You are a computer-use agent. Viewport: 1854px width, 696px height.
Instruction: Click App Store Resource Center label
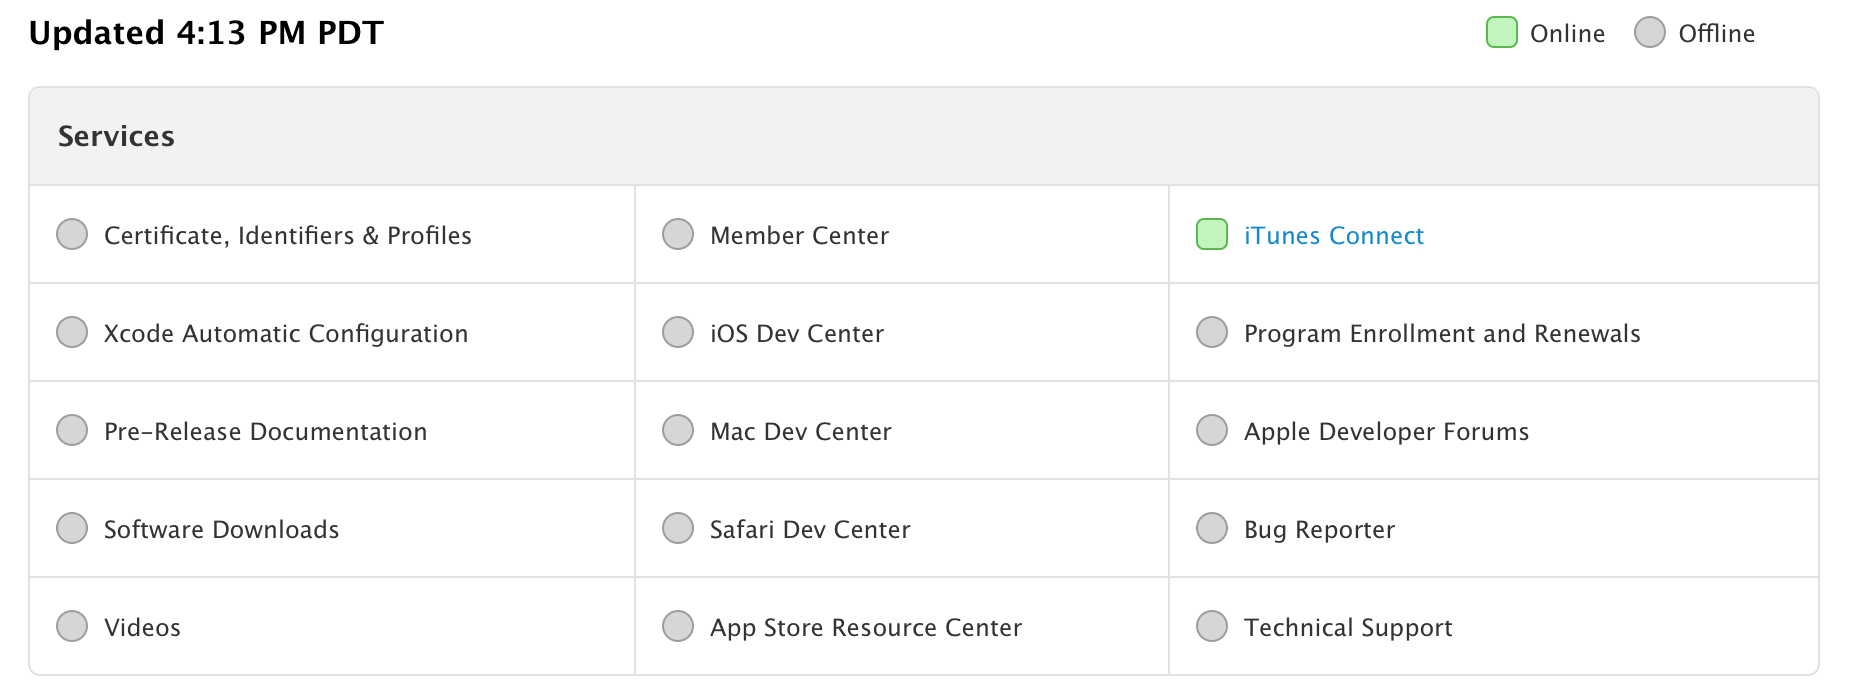tap(866, 628)
